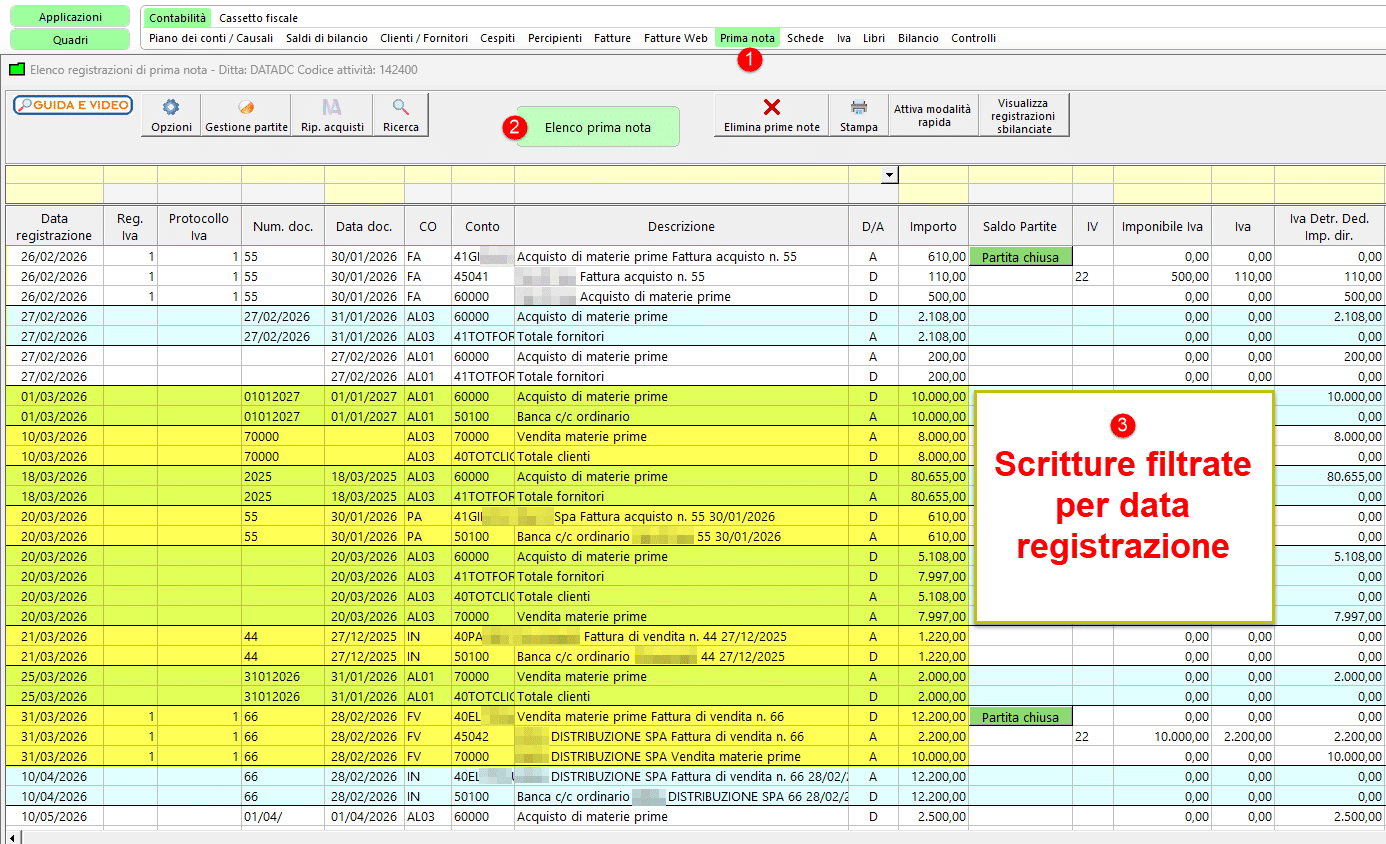This screenshot has width=1386, height=844.
Task: Open Ricerca with the magnifier icon
Action: tap(401, 115)
